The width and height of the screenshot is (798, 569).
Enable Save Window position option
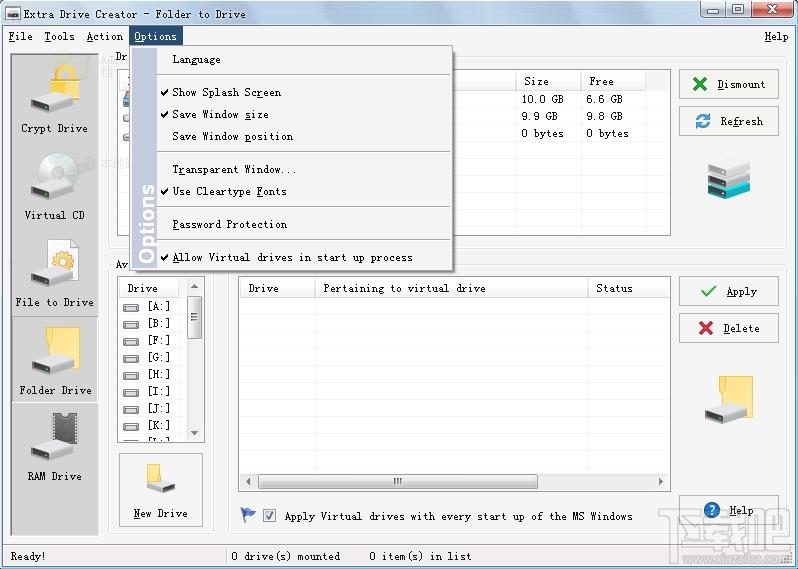coord(304,136)
